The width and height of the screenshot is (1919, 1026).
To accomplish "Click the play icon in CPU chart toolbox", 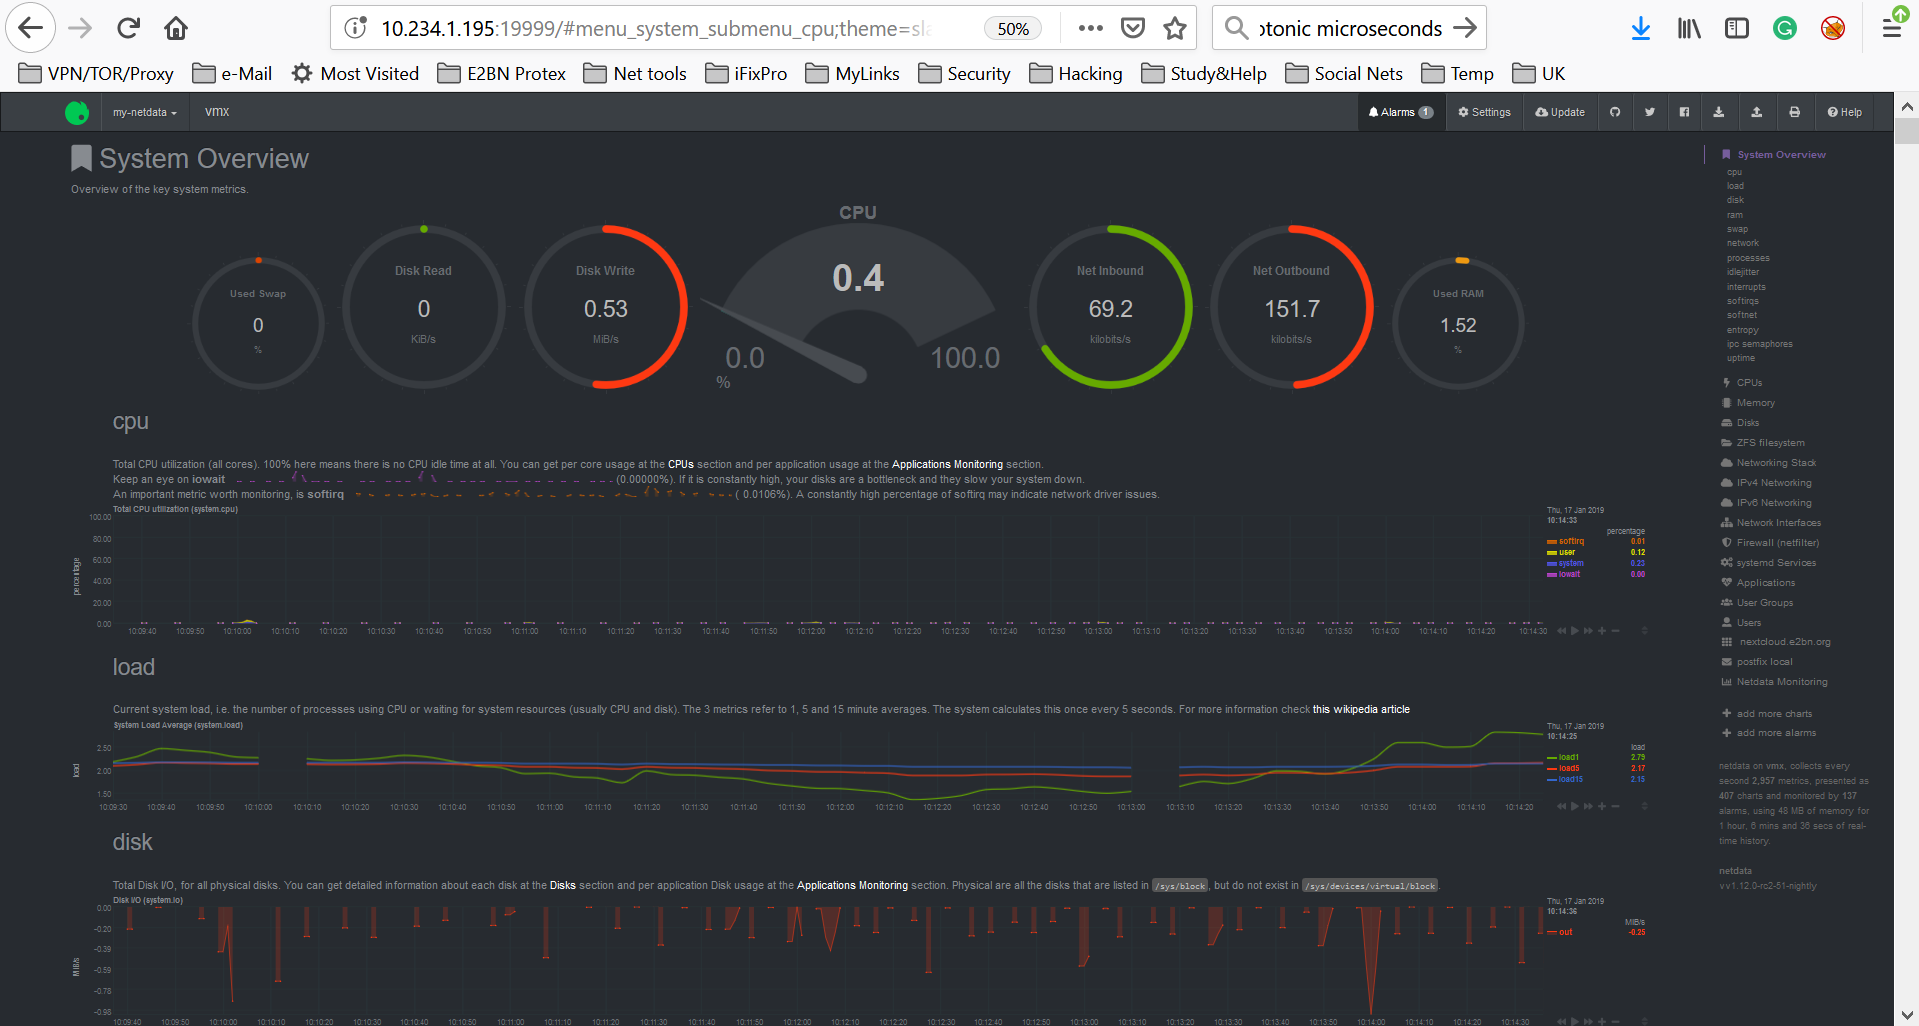I will click(x=1575, y=631).
